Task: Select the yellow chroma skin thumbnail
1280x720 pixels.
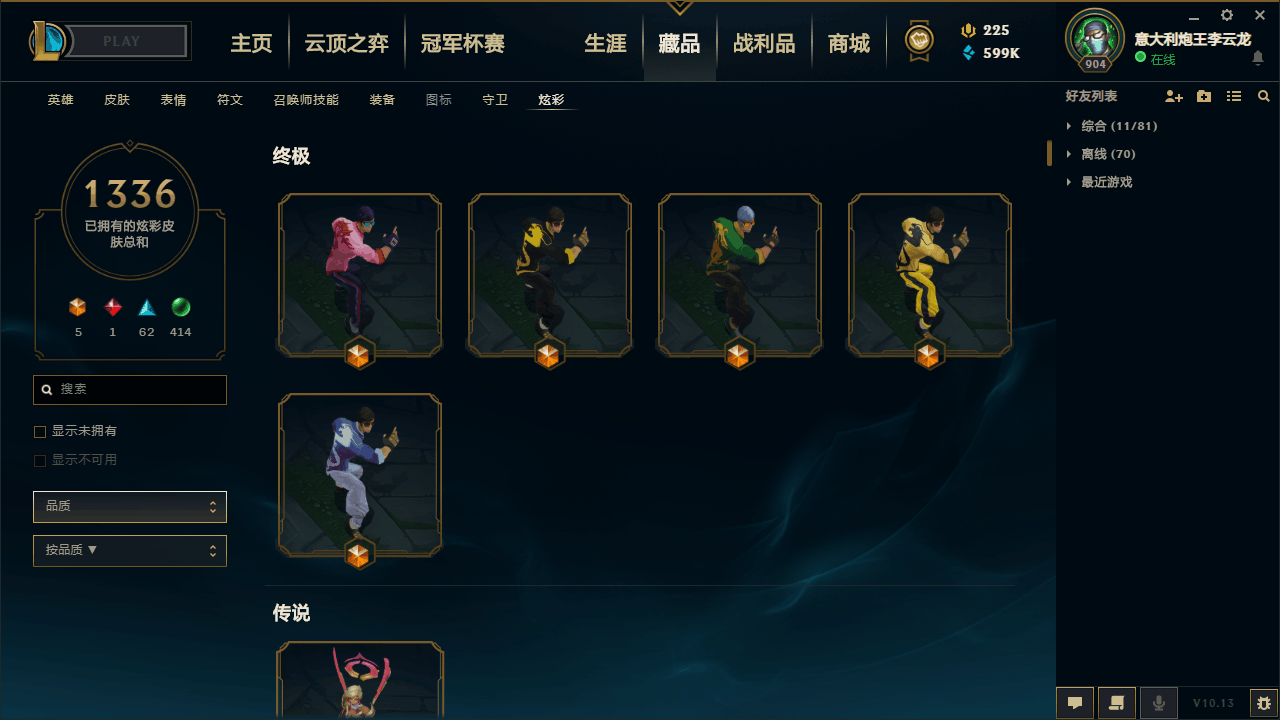Action: pos(930,278)
